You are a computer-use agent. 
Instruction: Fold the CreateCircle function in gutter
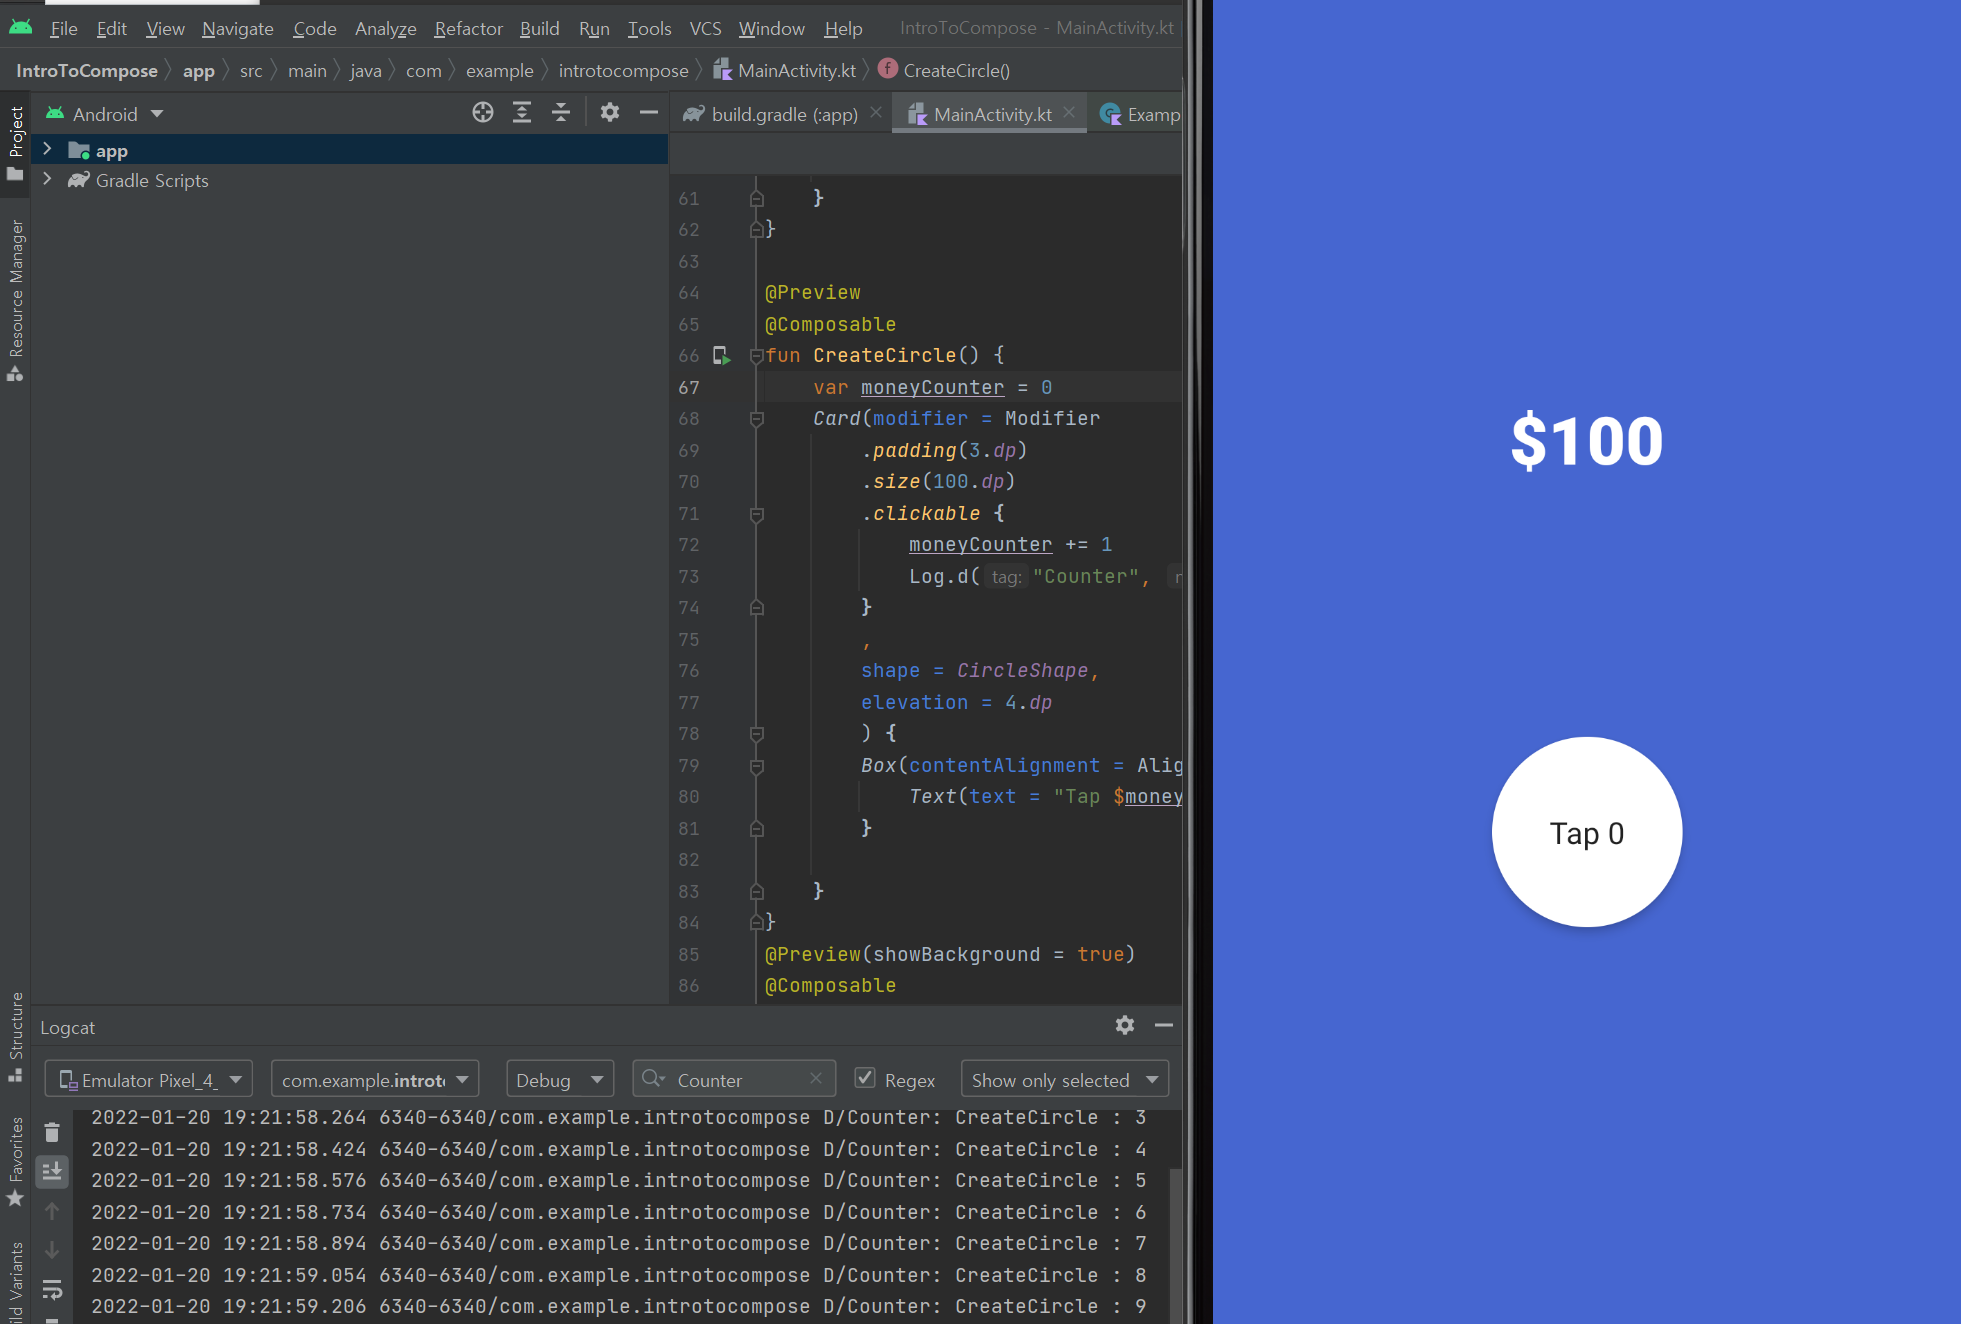(x=757, y=356)
